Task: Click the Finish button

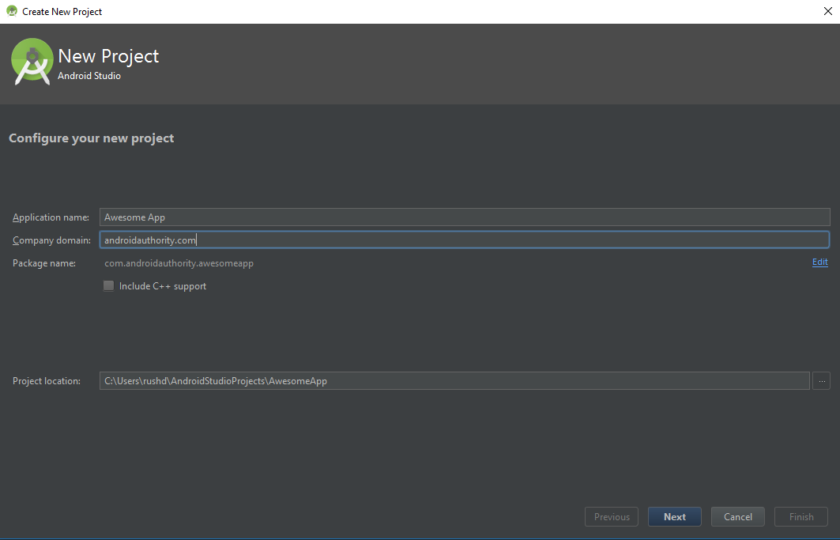Action: [x=801, y=517]
